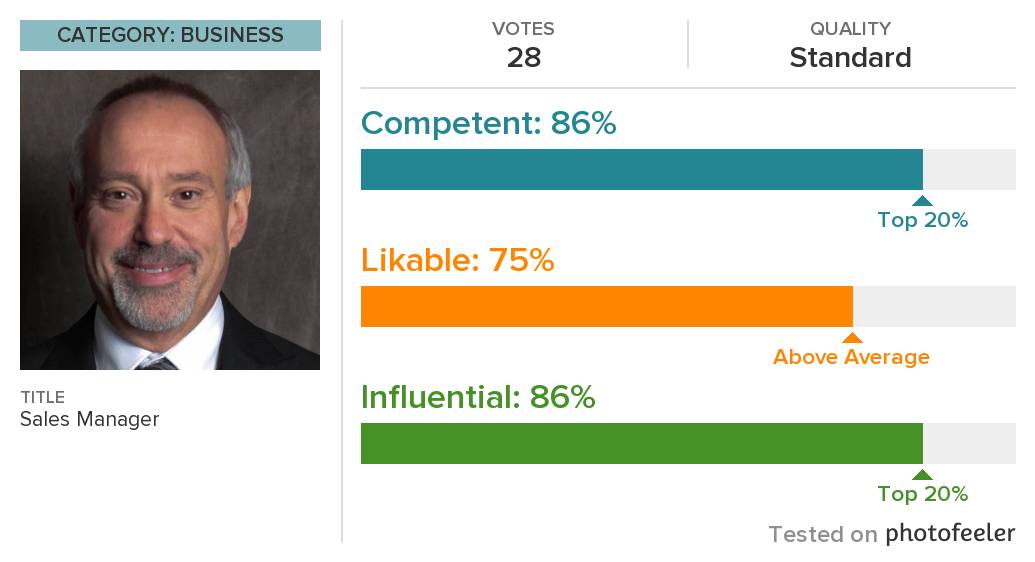
Task: Click the Category: Business banner
Action: tap(170, 36)
